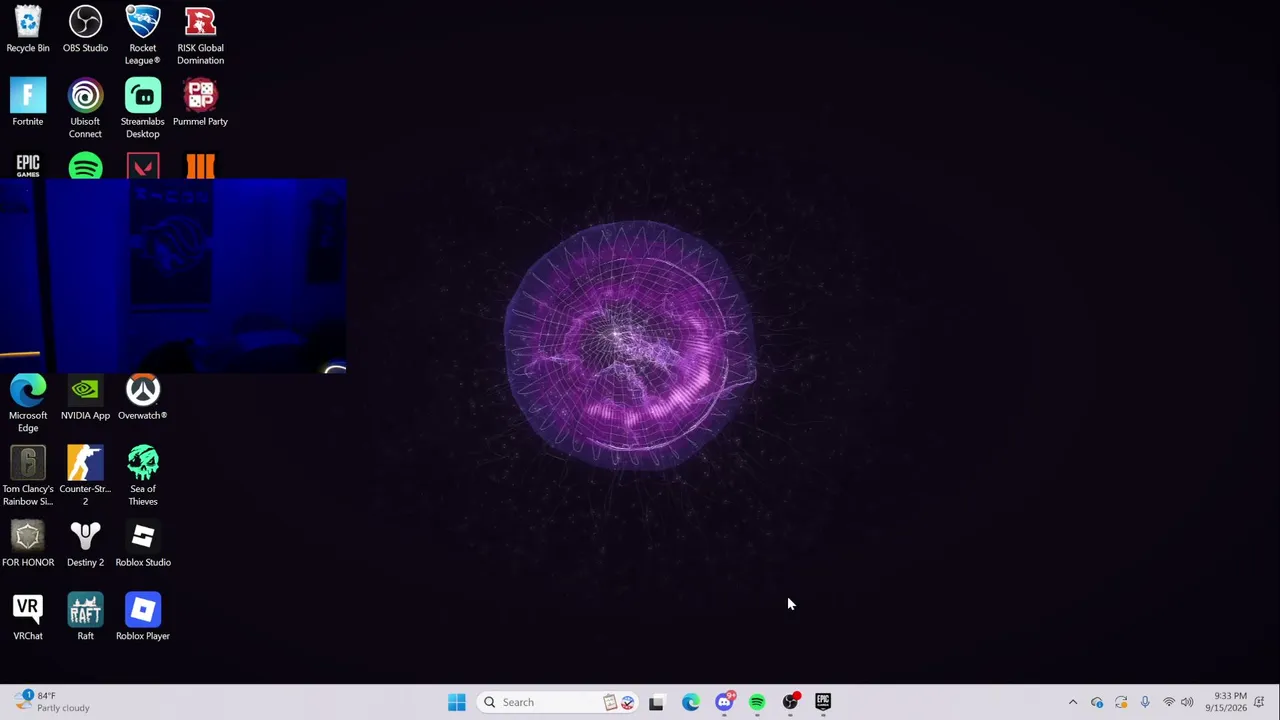Click the Destiny 2 desktop icon
1280x720 pixels.
coord(85,544)
